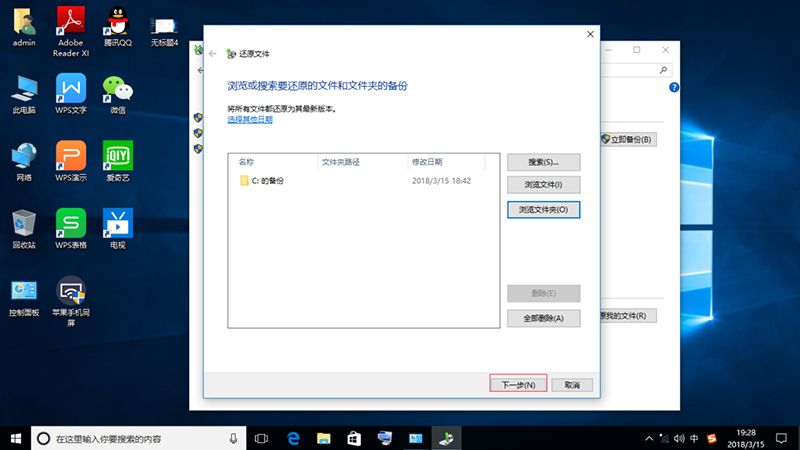Click the blue help icon in background window

pos(674,87)
